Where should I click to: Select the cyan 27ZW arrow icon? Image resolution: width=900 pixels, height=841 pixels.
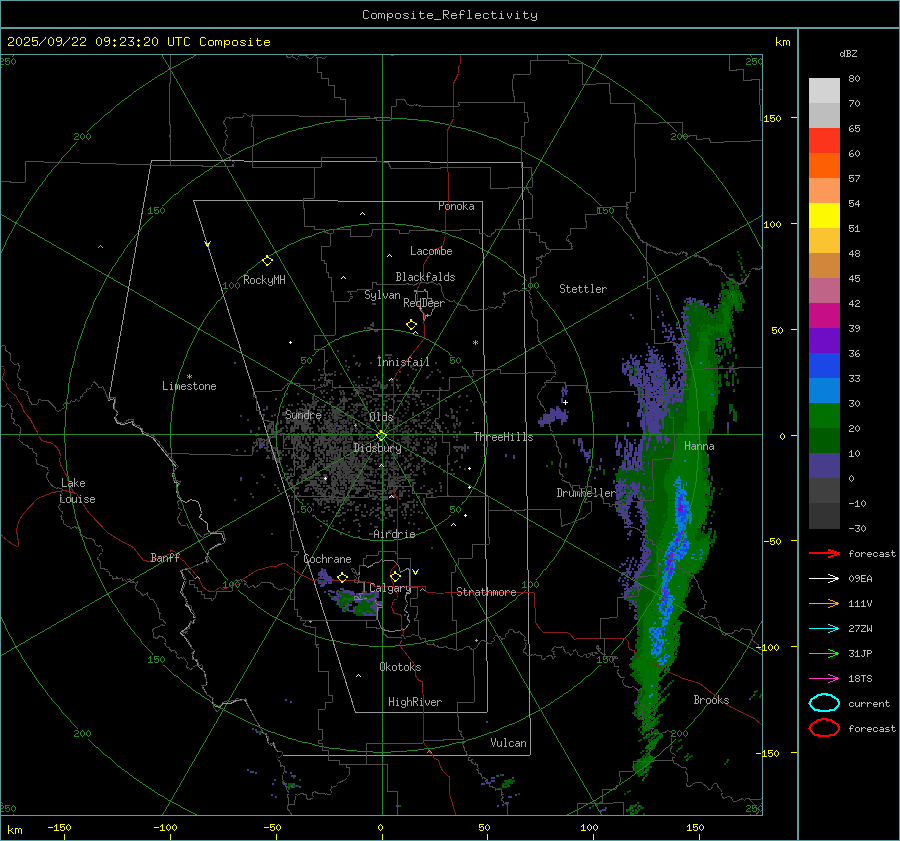pos(824,628)
